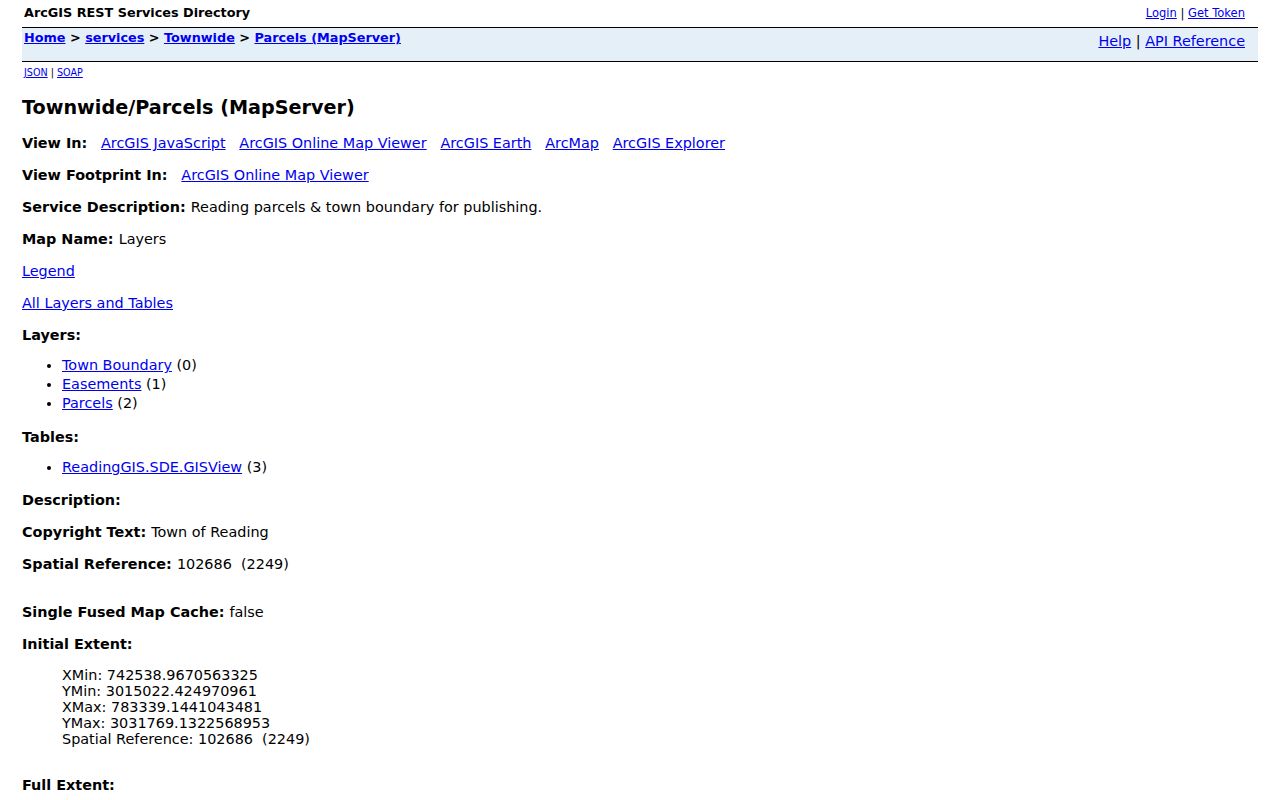
Task: View service in ArcGIS Earth
Action: pyautogui.click(x=486, y=143)
